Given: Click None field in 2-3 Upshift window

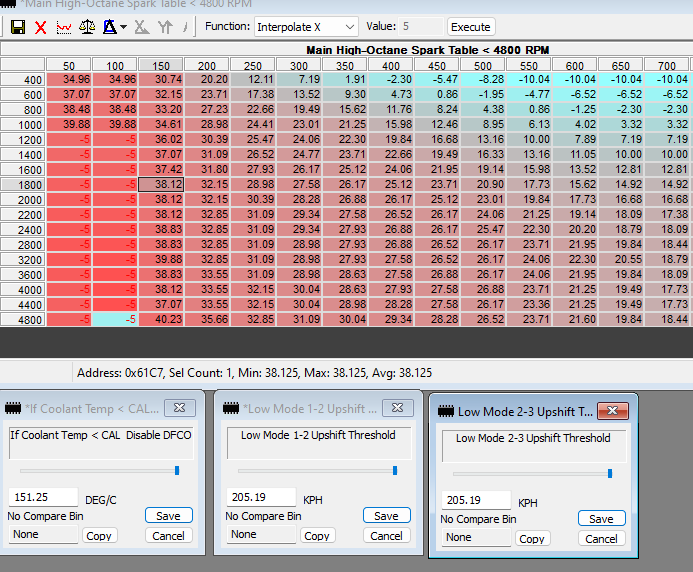Looking at the screenshot, I should pos(476,538).
